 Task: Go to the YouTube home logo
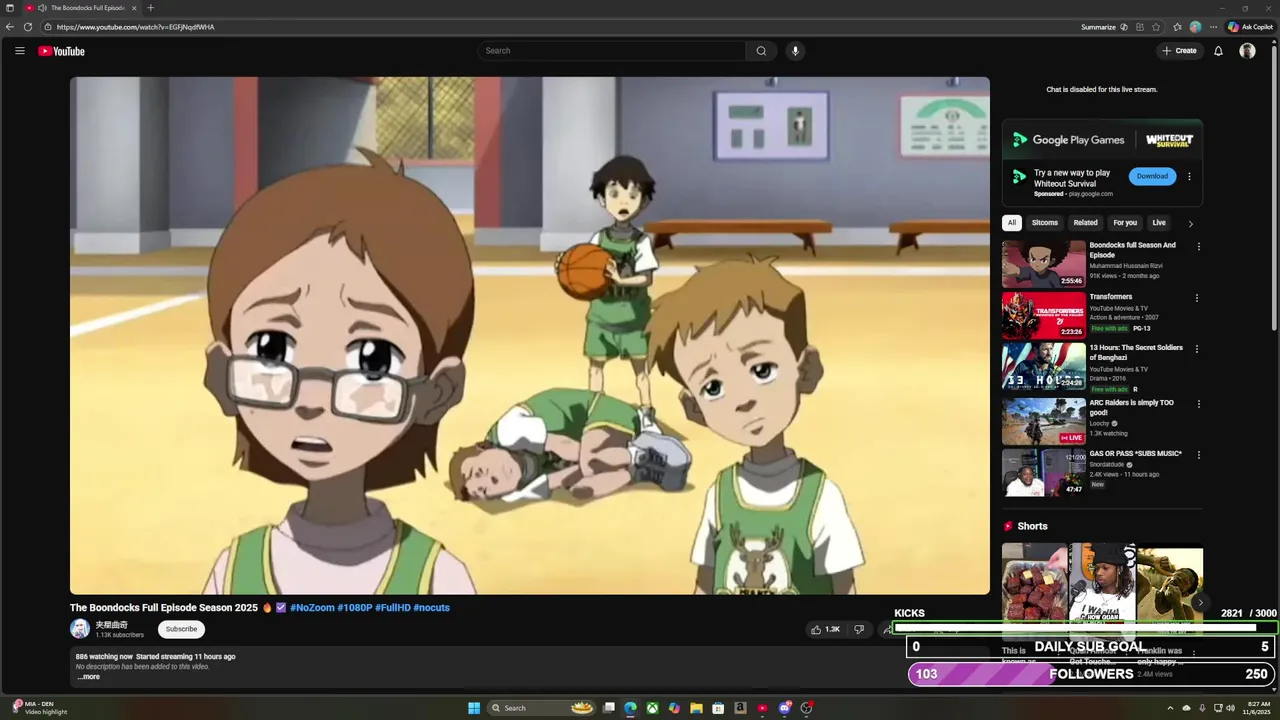point(62,51)
